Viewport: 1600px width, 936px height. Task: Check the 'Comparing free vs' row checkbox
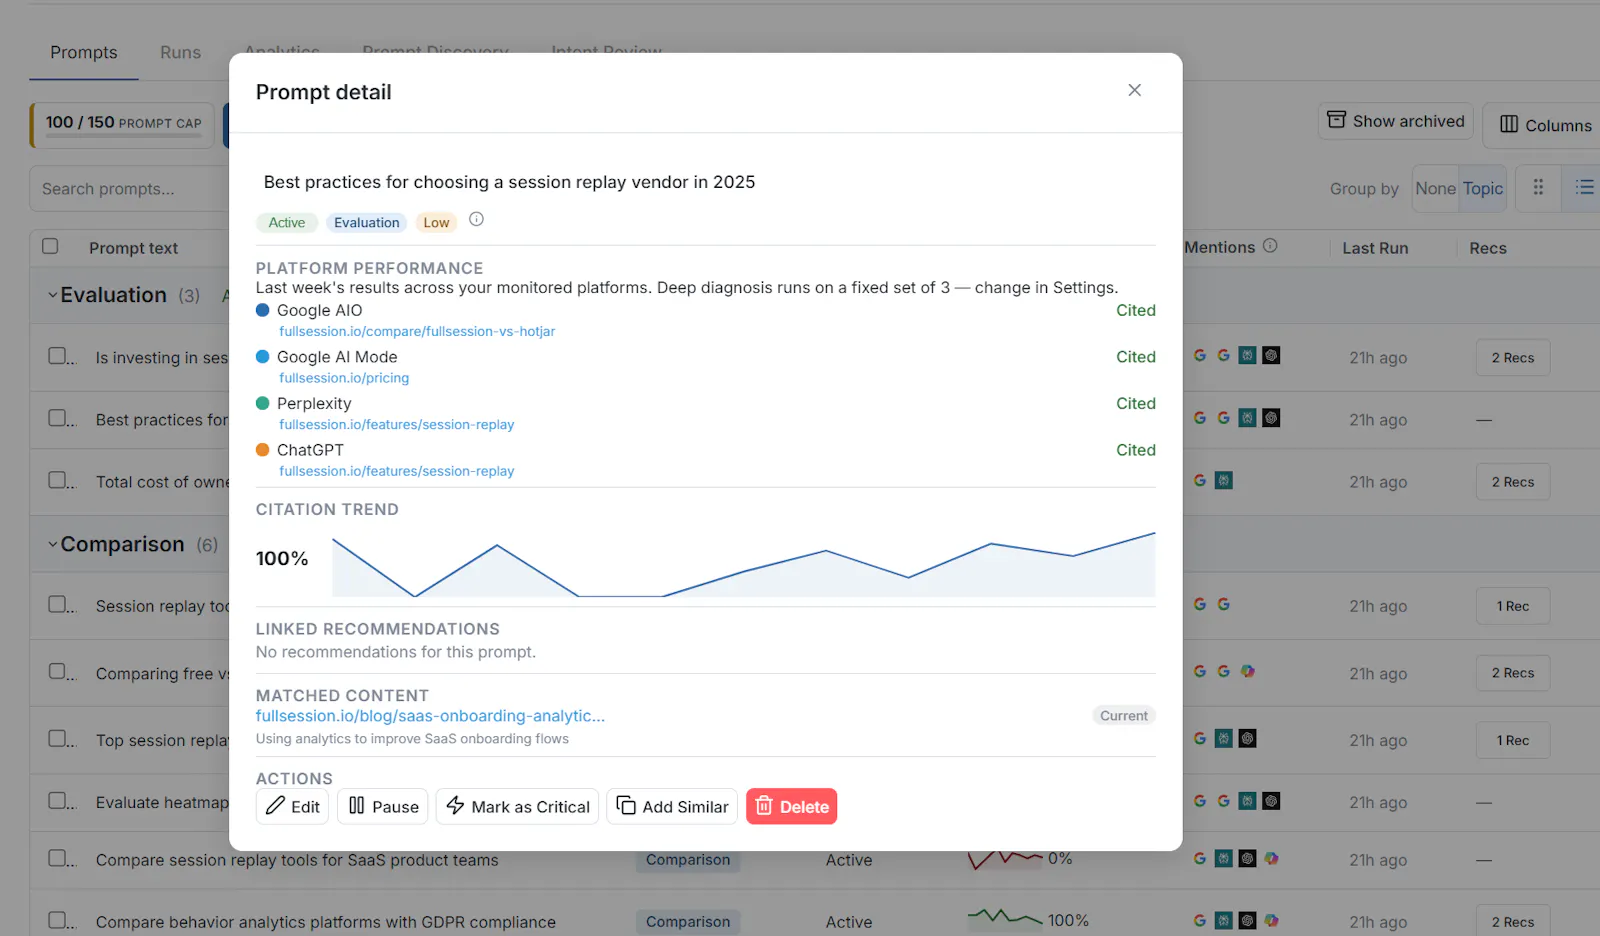57,672
